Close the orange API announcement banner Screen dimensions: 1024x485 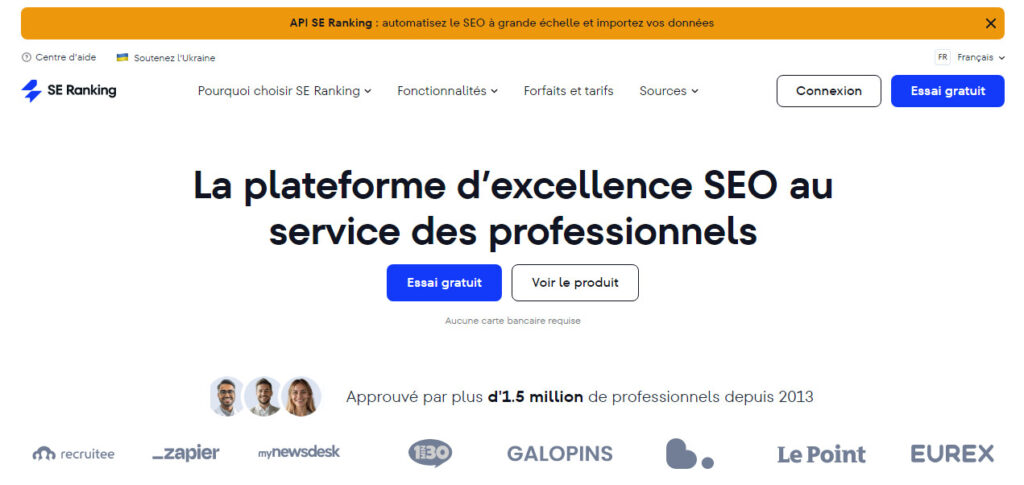tap(991, 23)
